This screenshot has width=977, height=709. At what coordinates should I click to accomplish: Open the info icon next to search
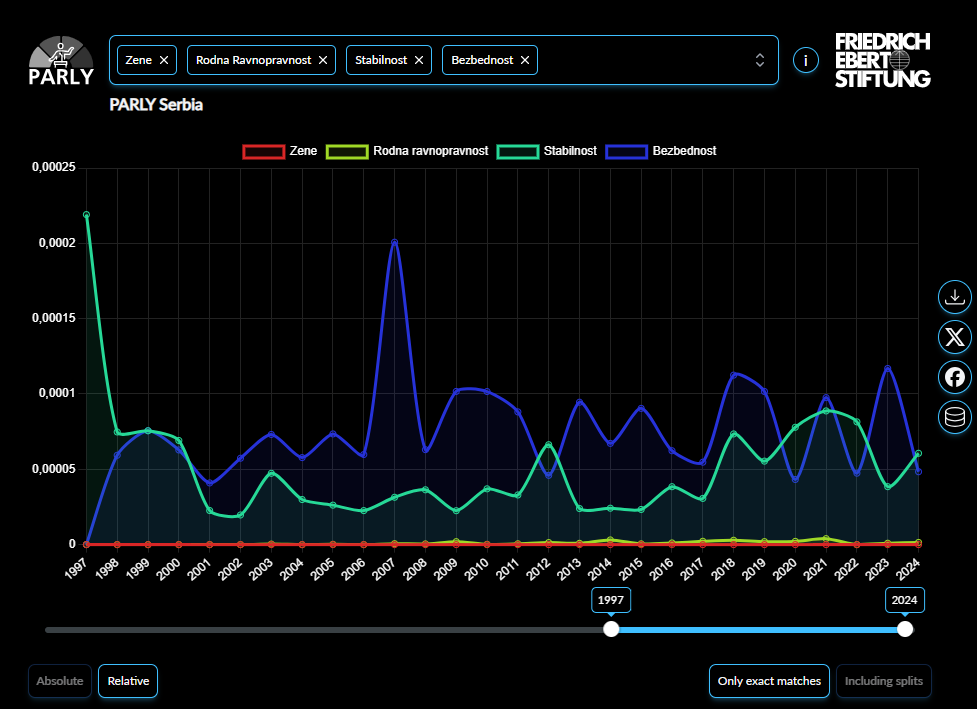[x=805, y=60]
